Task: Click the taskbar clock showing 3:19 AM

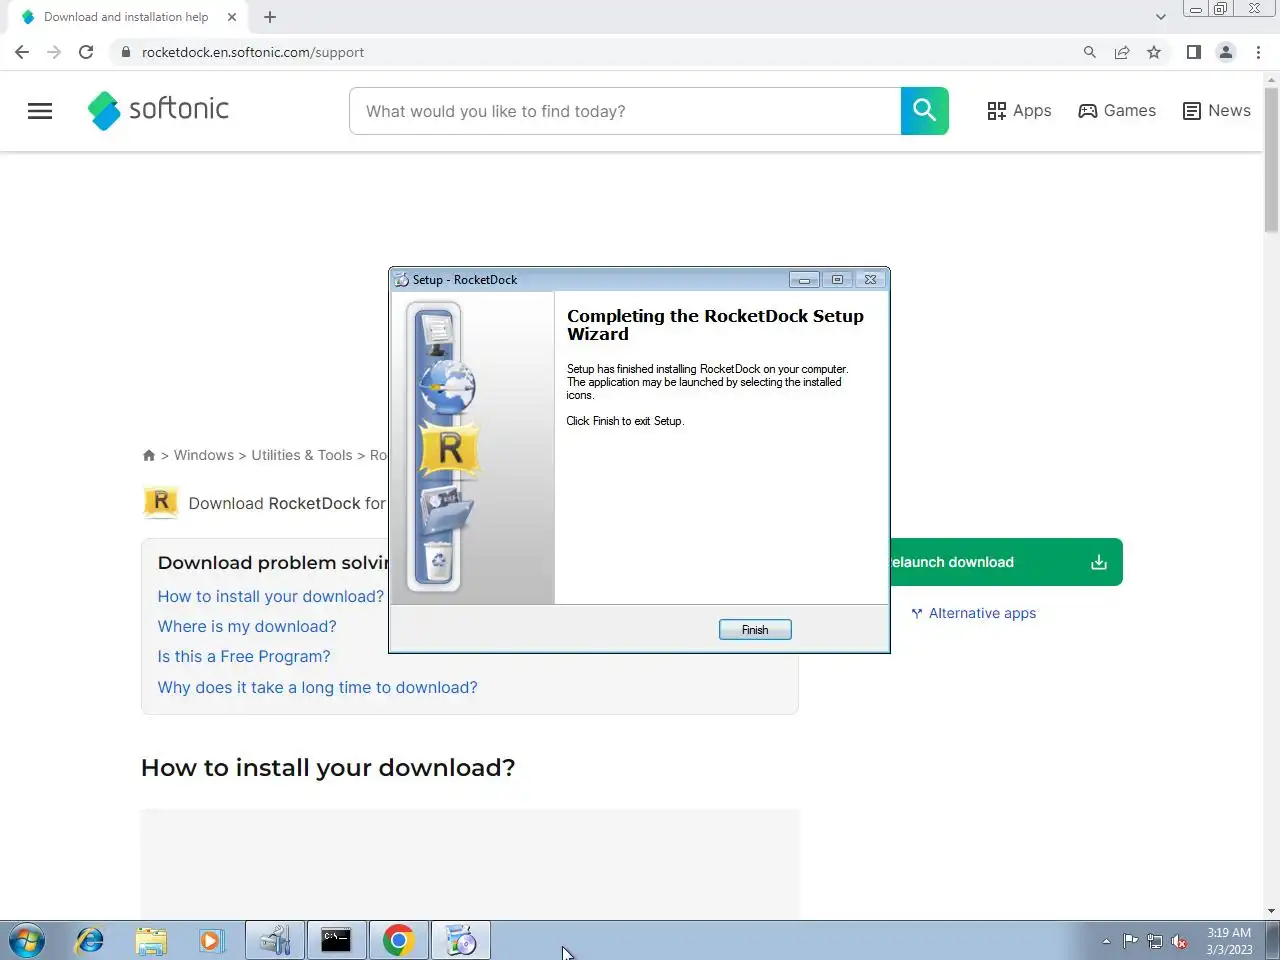Action: pyautogui.click(x=1229, y=941)
